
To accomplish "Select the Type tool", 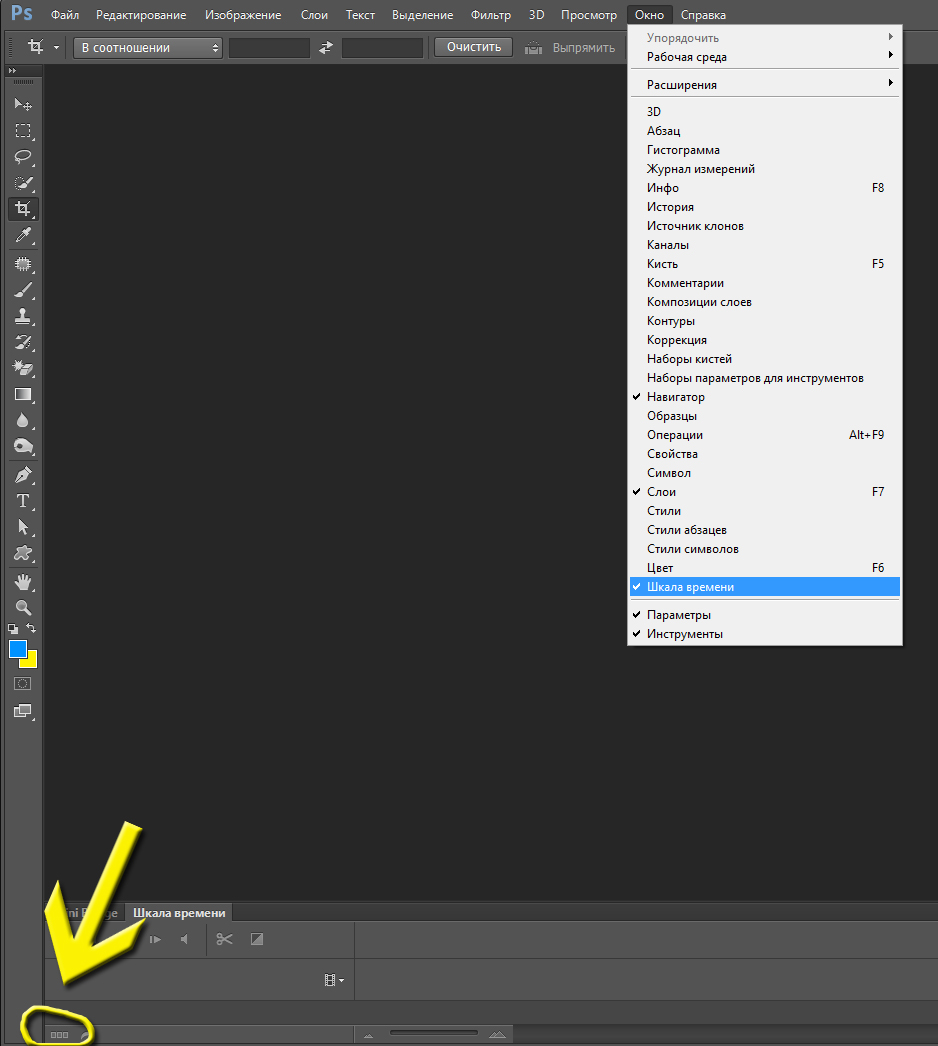I will [23, 501].
